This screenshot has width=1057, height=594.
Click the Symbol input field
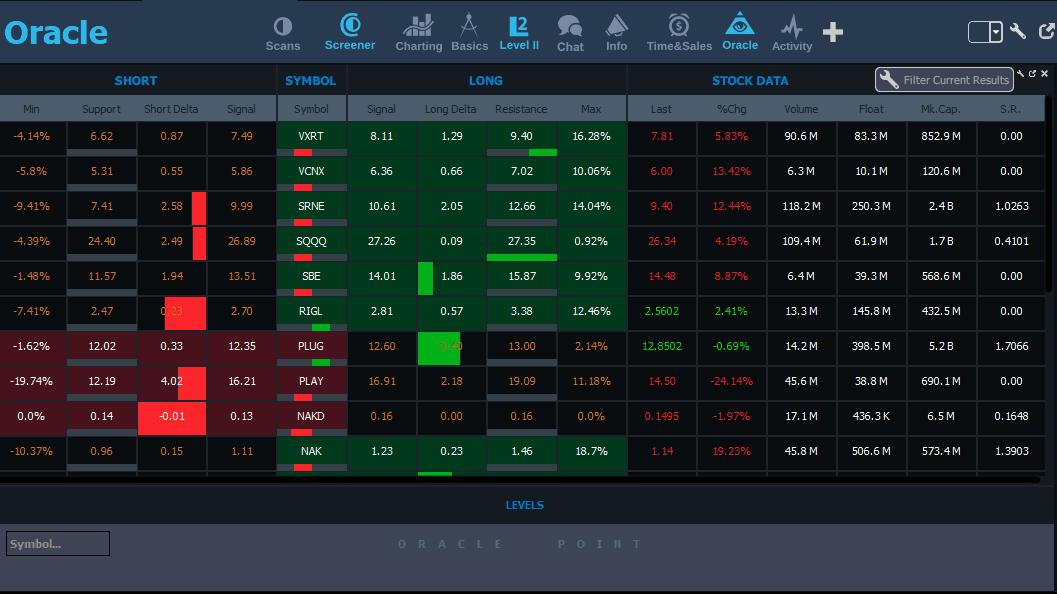click(58, 544)
